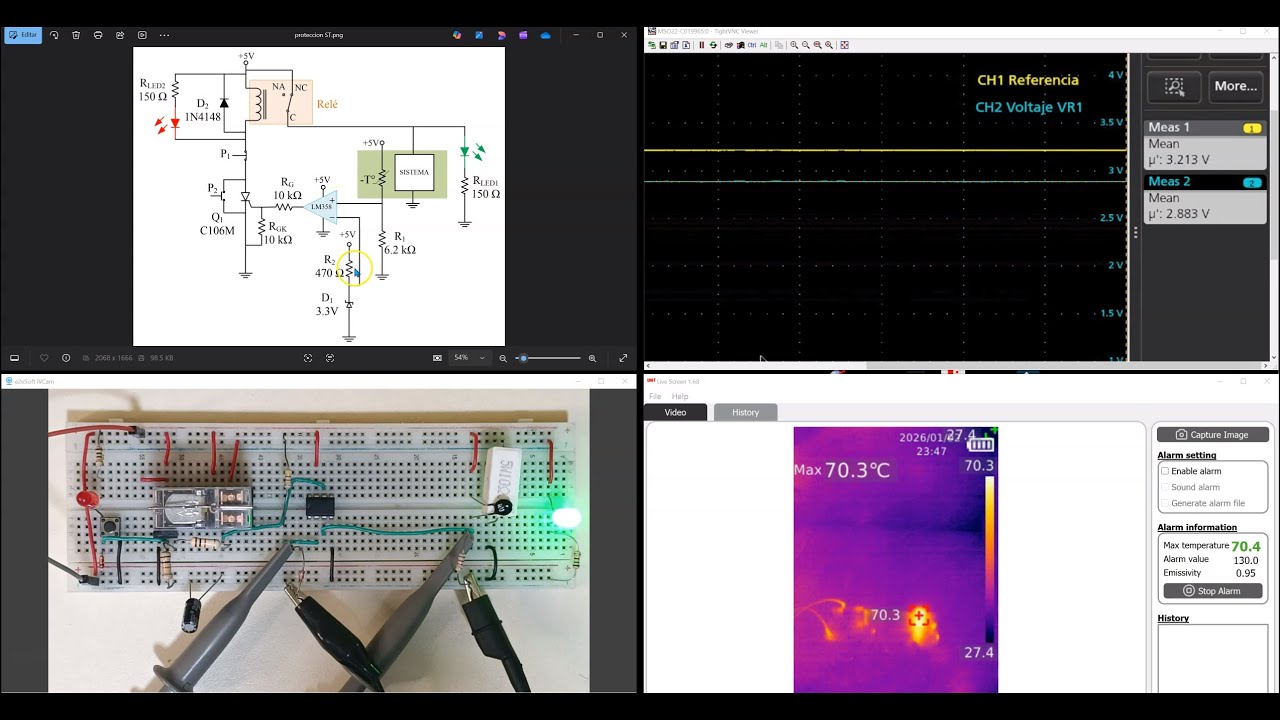This screenshot has height=720, width=1280.
Task: Show file info in Photos bottom bar
Action: (x=66, y=358)
